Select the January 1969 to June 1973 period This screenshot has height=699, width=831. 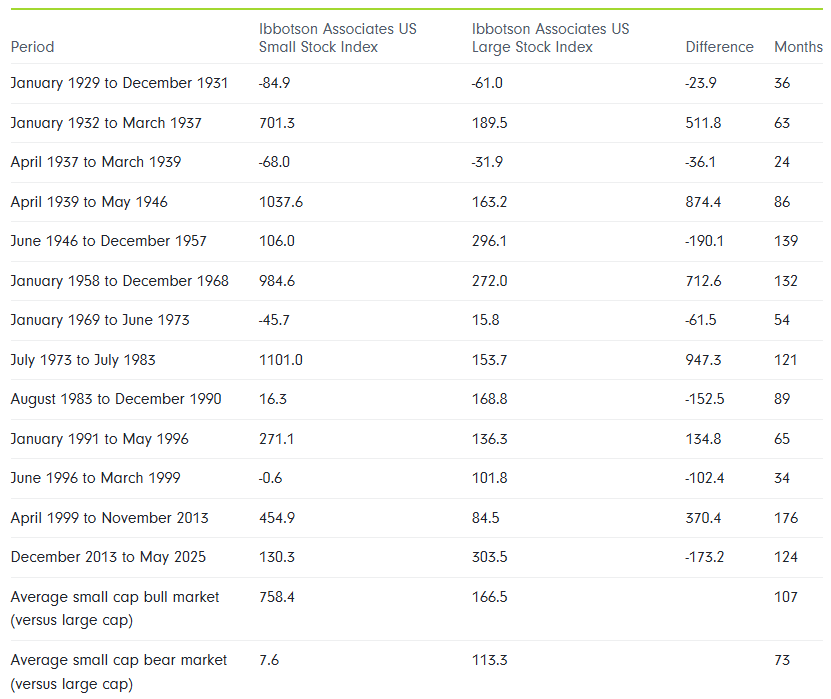(100, 320)
